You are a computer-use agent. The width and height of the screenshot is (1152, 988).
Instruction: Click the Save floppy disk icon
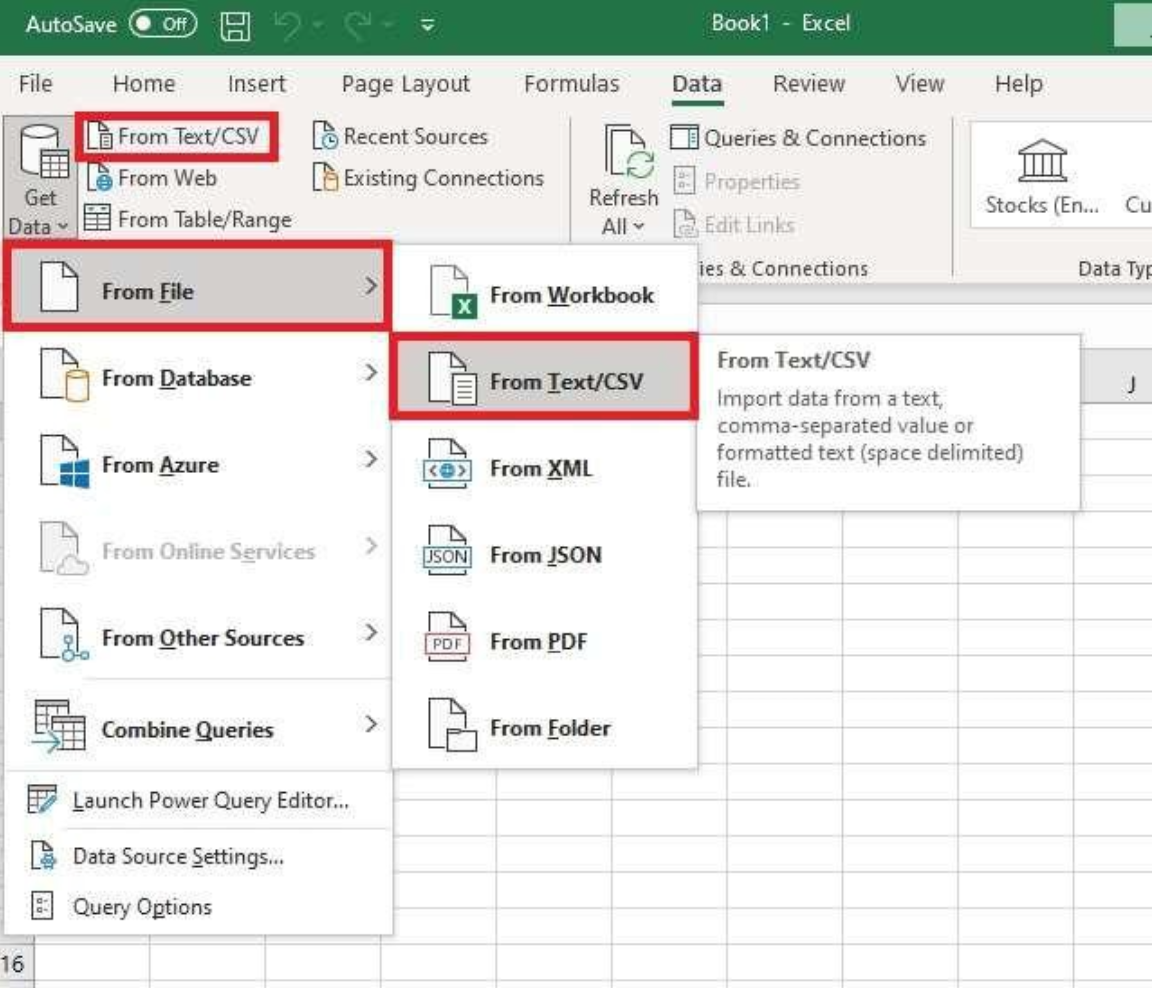(235, 26)
